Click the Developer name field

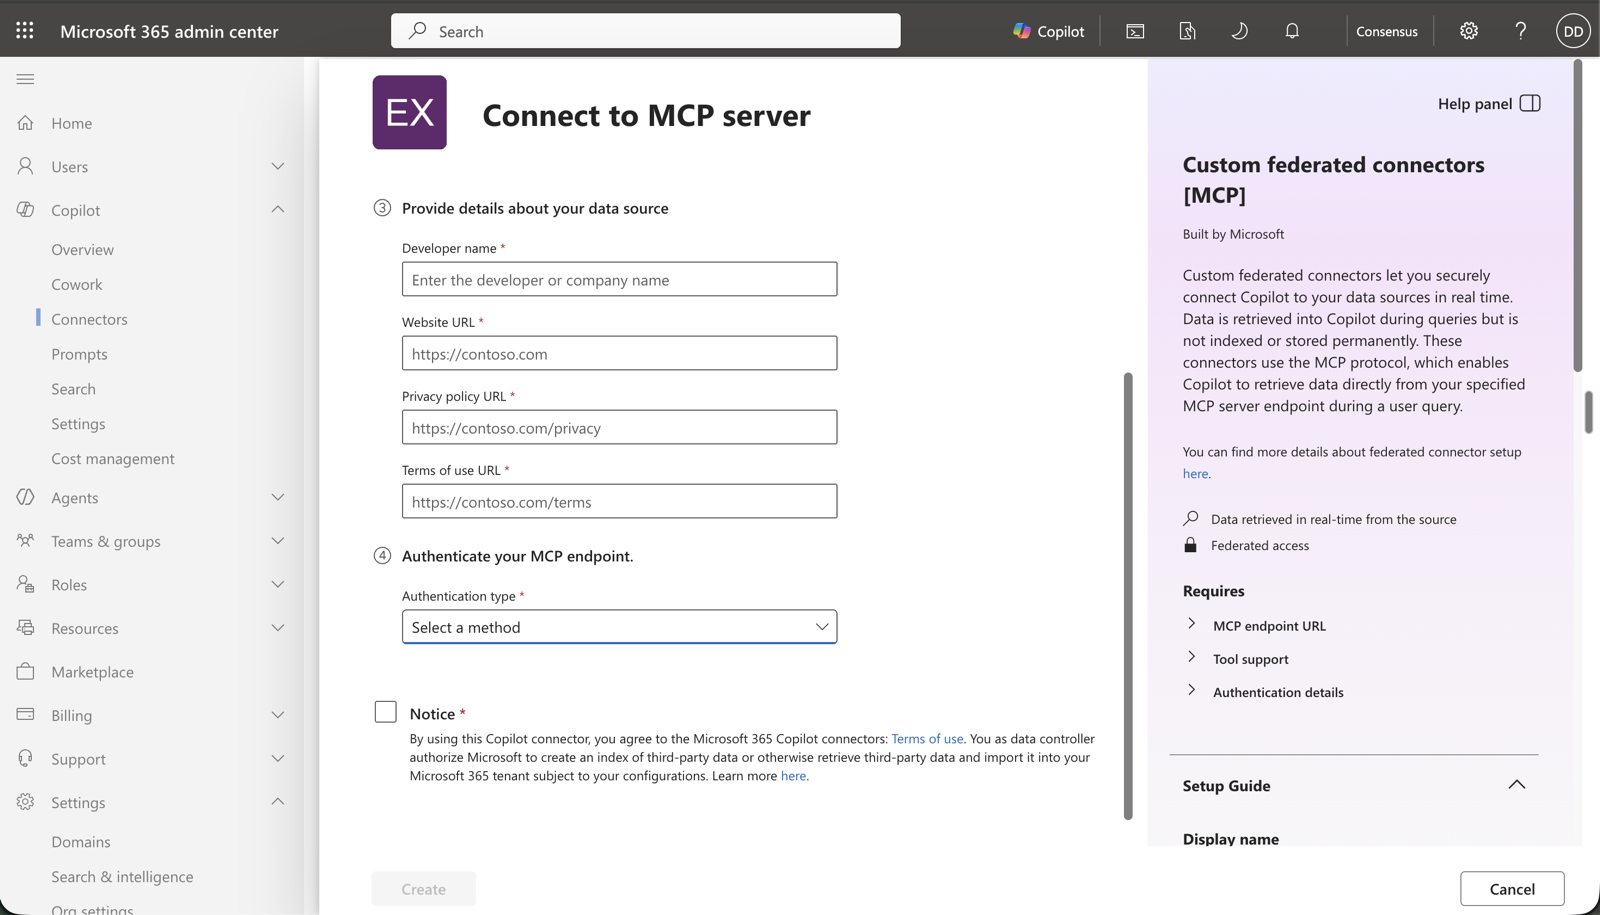(x=619, y=279)
